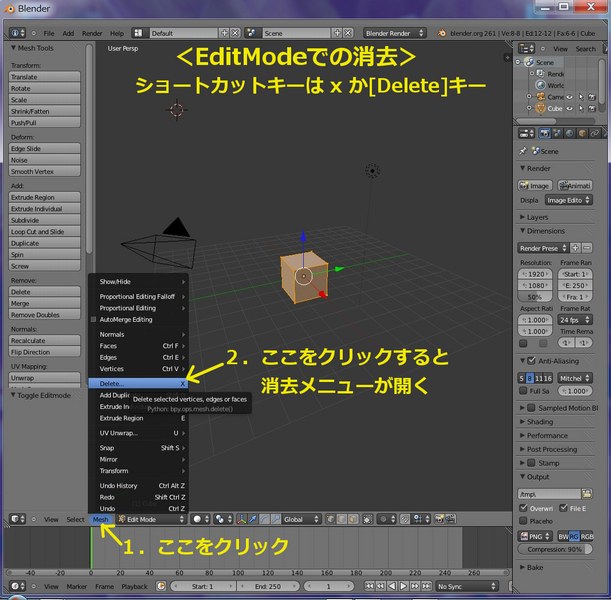
Task: Open the 24 fps frame rate dropdown
Action: click(575, 320)
